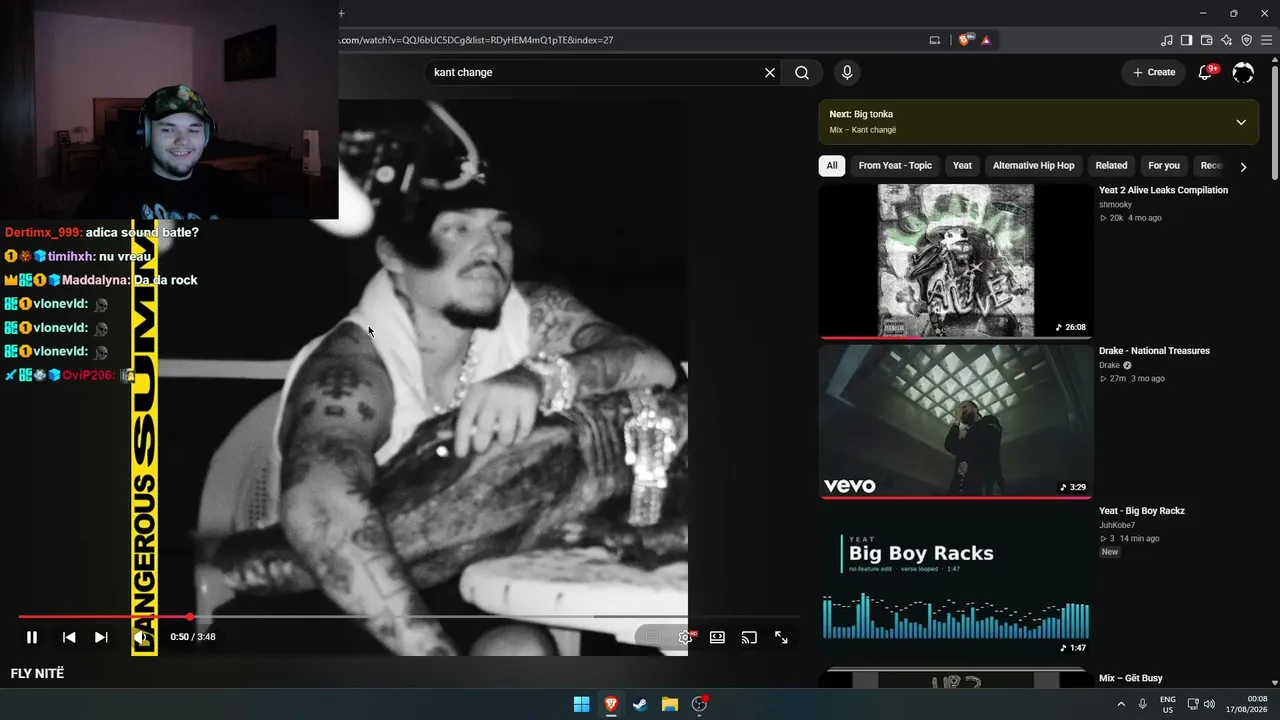Cast the video to a TV
This screenshot has height=720, width=1280.
[749, 637]
